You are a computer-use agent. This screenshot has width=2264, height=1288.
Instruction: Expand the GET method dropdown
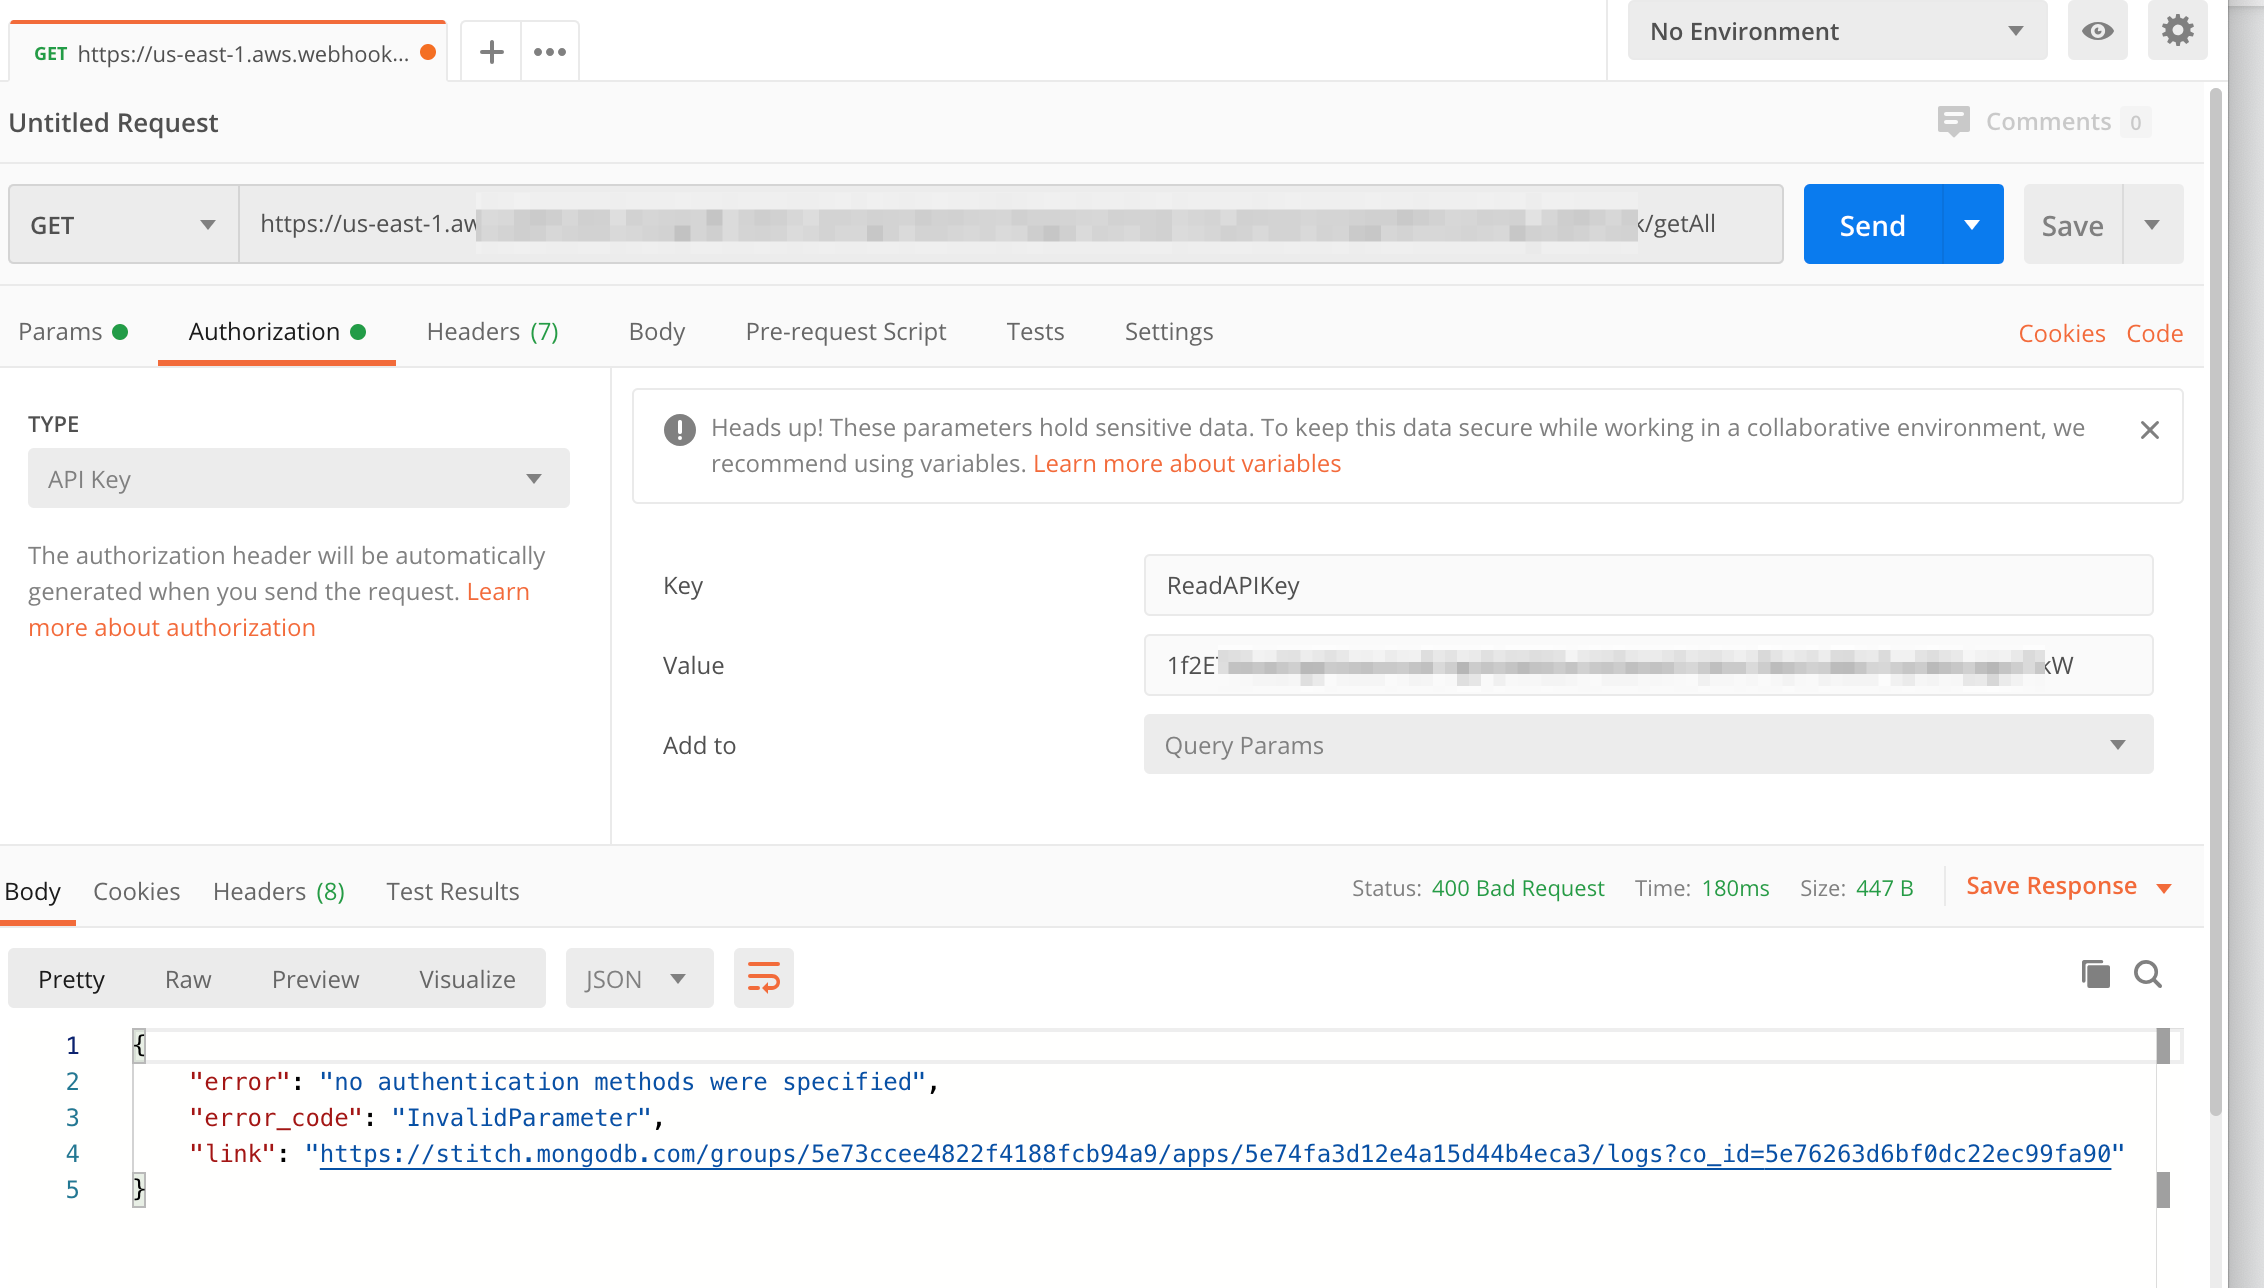click(123, 225)
